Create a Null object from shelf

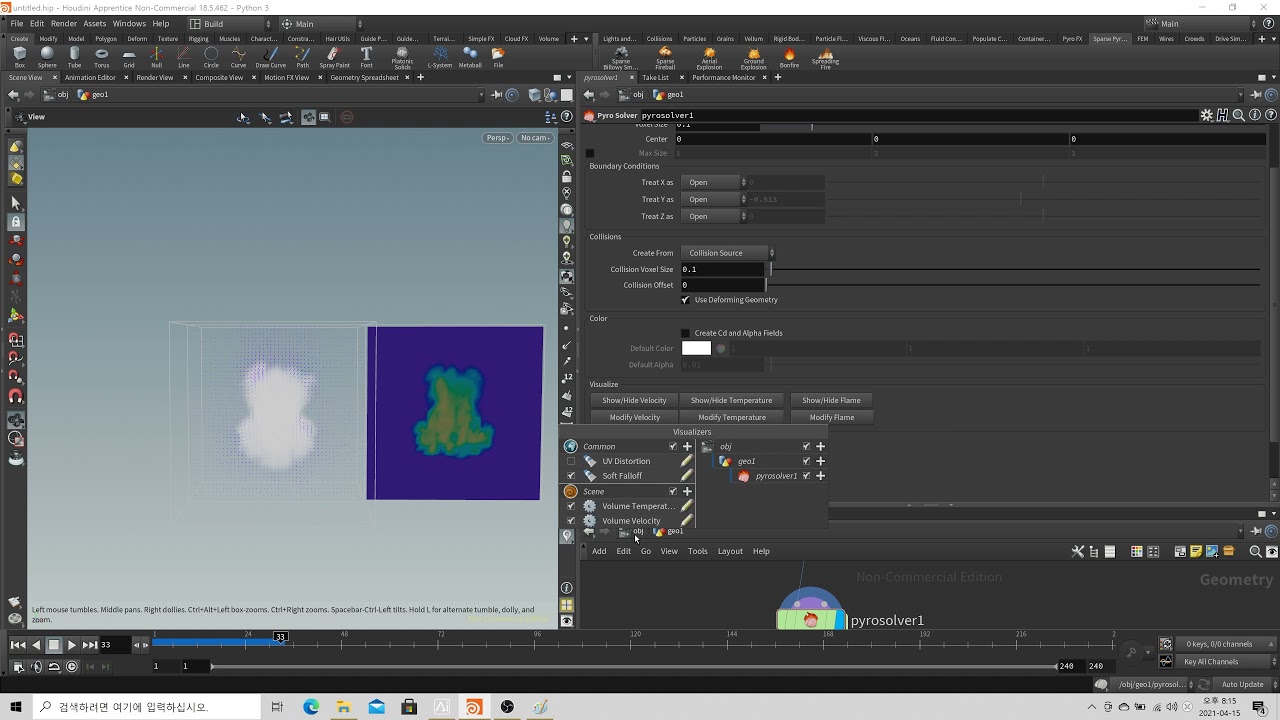tap(156, 57)
